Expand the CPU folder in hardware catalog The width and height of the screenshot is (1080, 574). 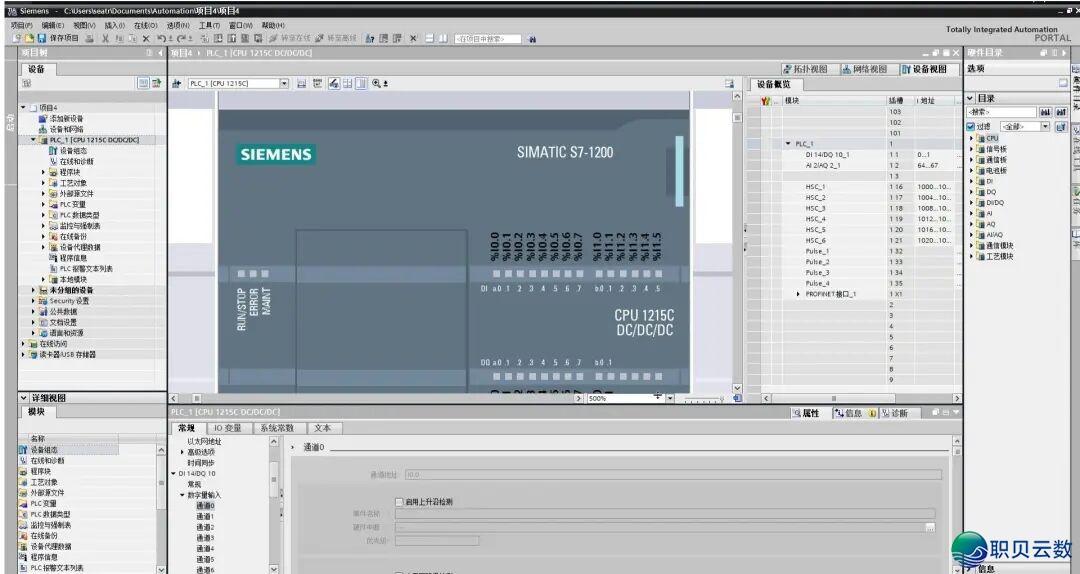(x=971, y=139)
